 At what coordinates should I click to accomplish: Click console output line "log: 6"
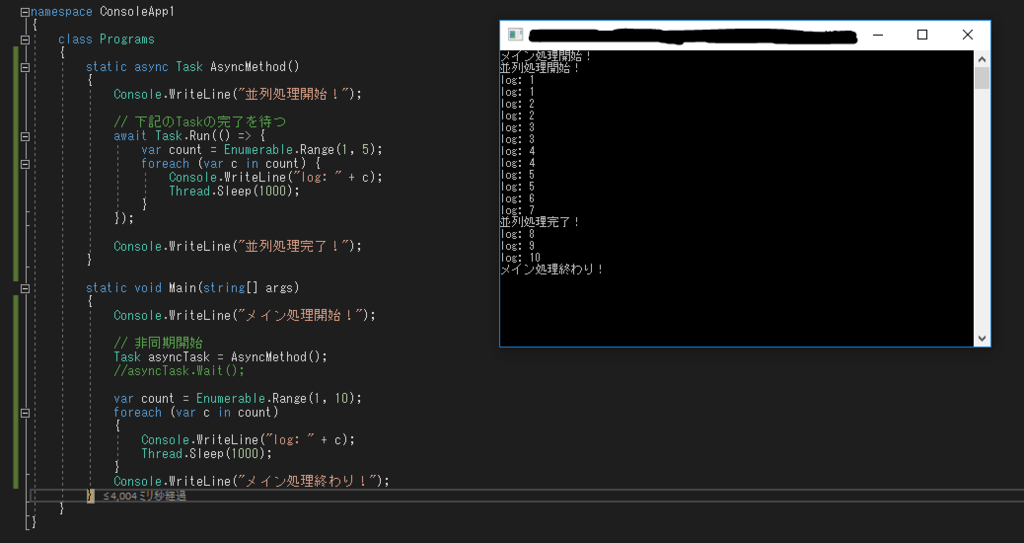coord(518,198)
